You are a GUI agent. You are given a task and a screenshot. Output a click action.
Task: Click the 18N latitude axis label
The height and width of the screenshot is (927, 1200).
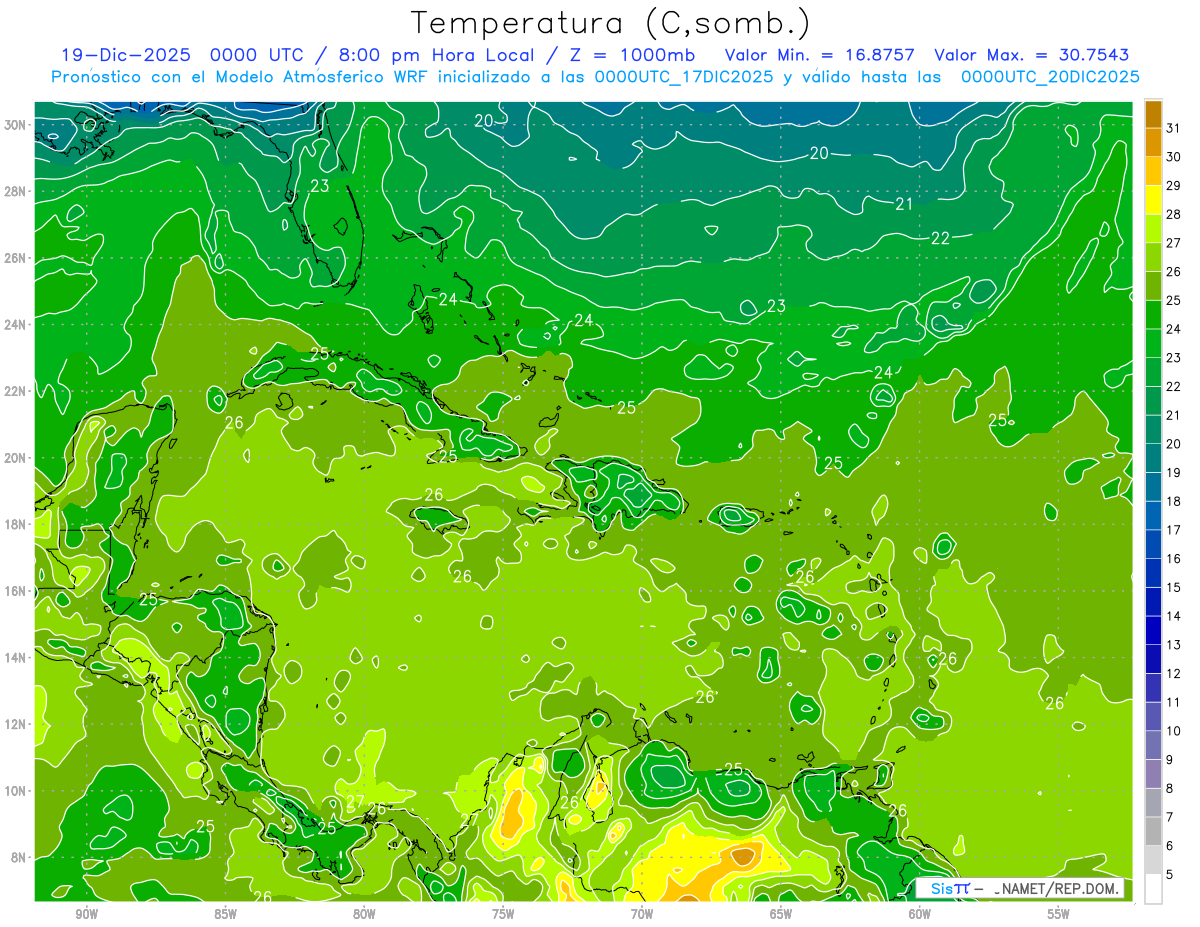tap(15, 524)
